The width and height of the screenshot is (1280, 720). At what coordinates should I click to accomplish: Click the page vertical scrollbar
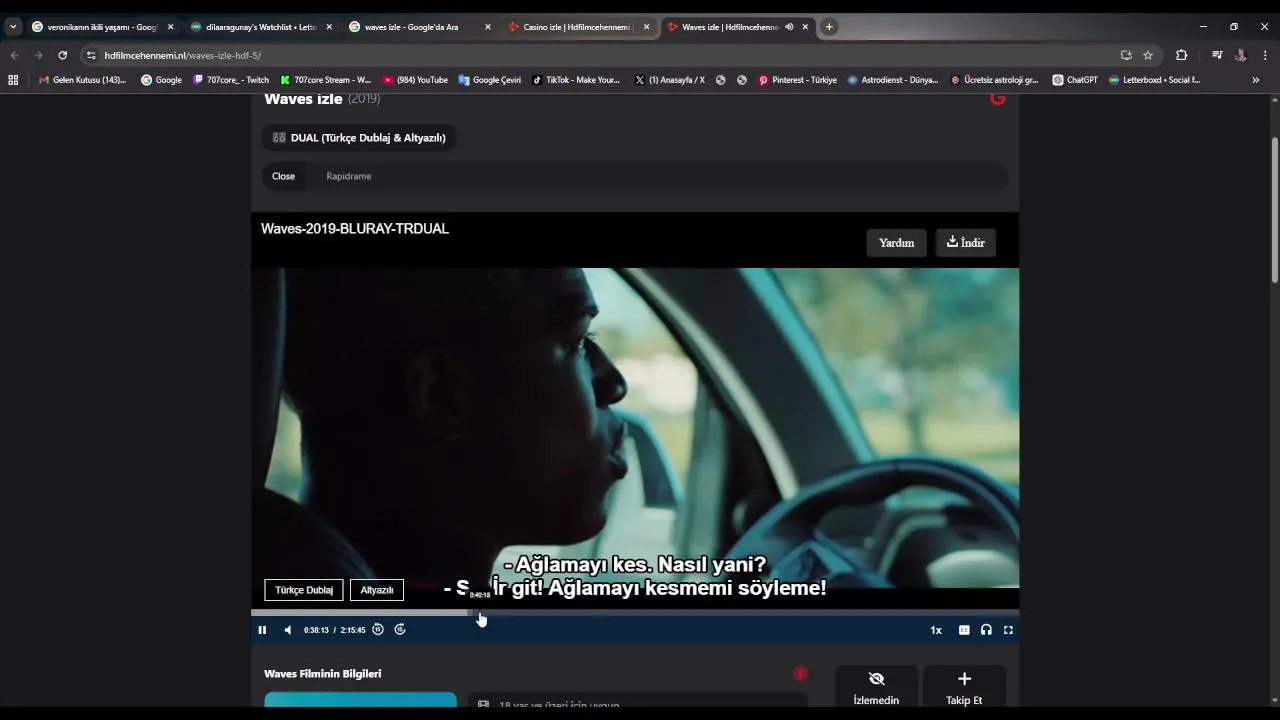(1274, 210)
